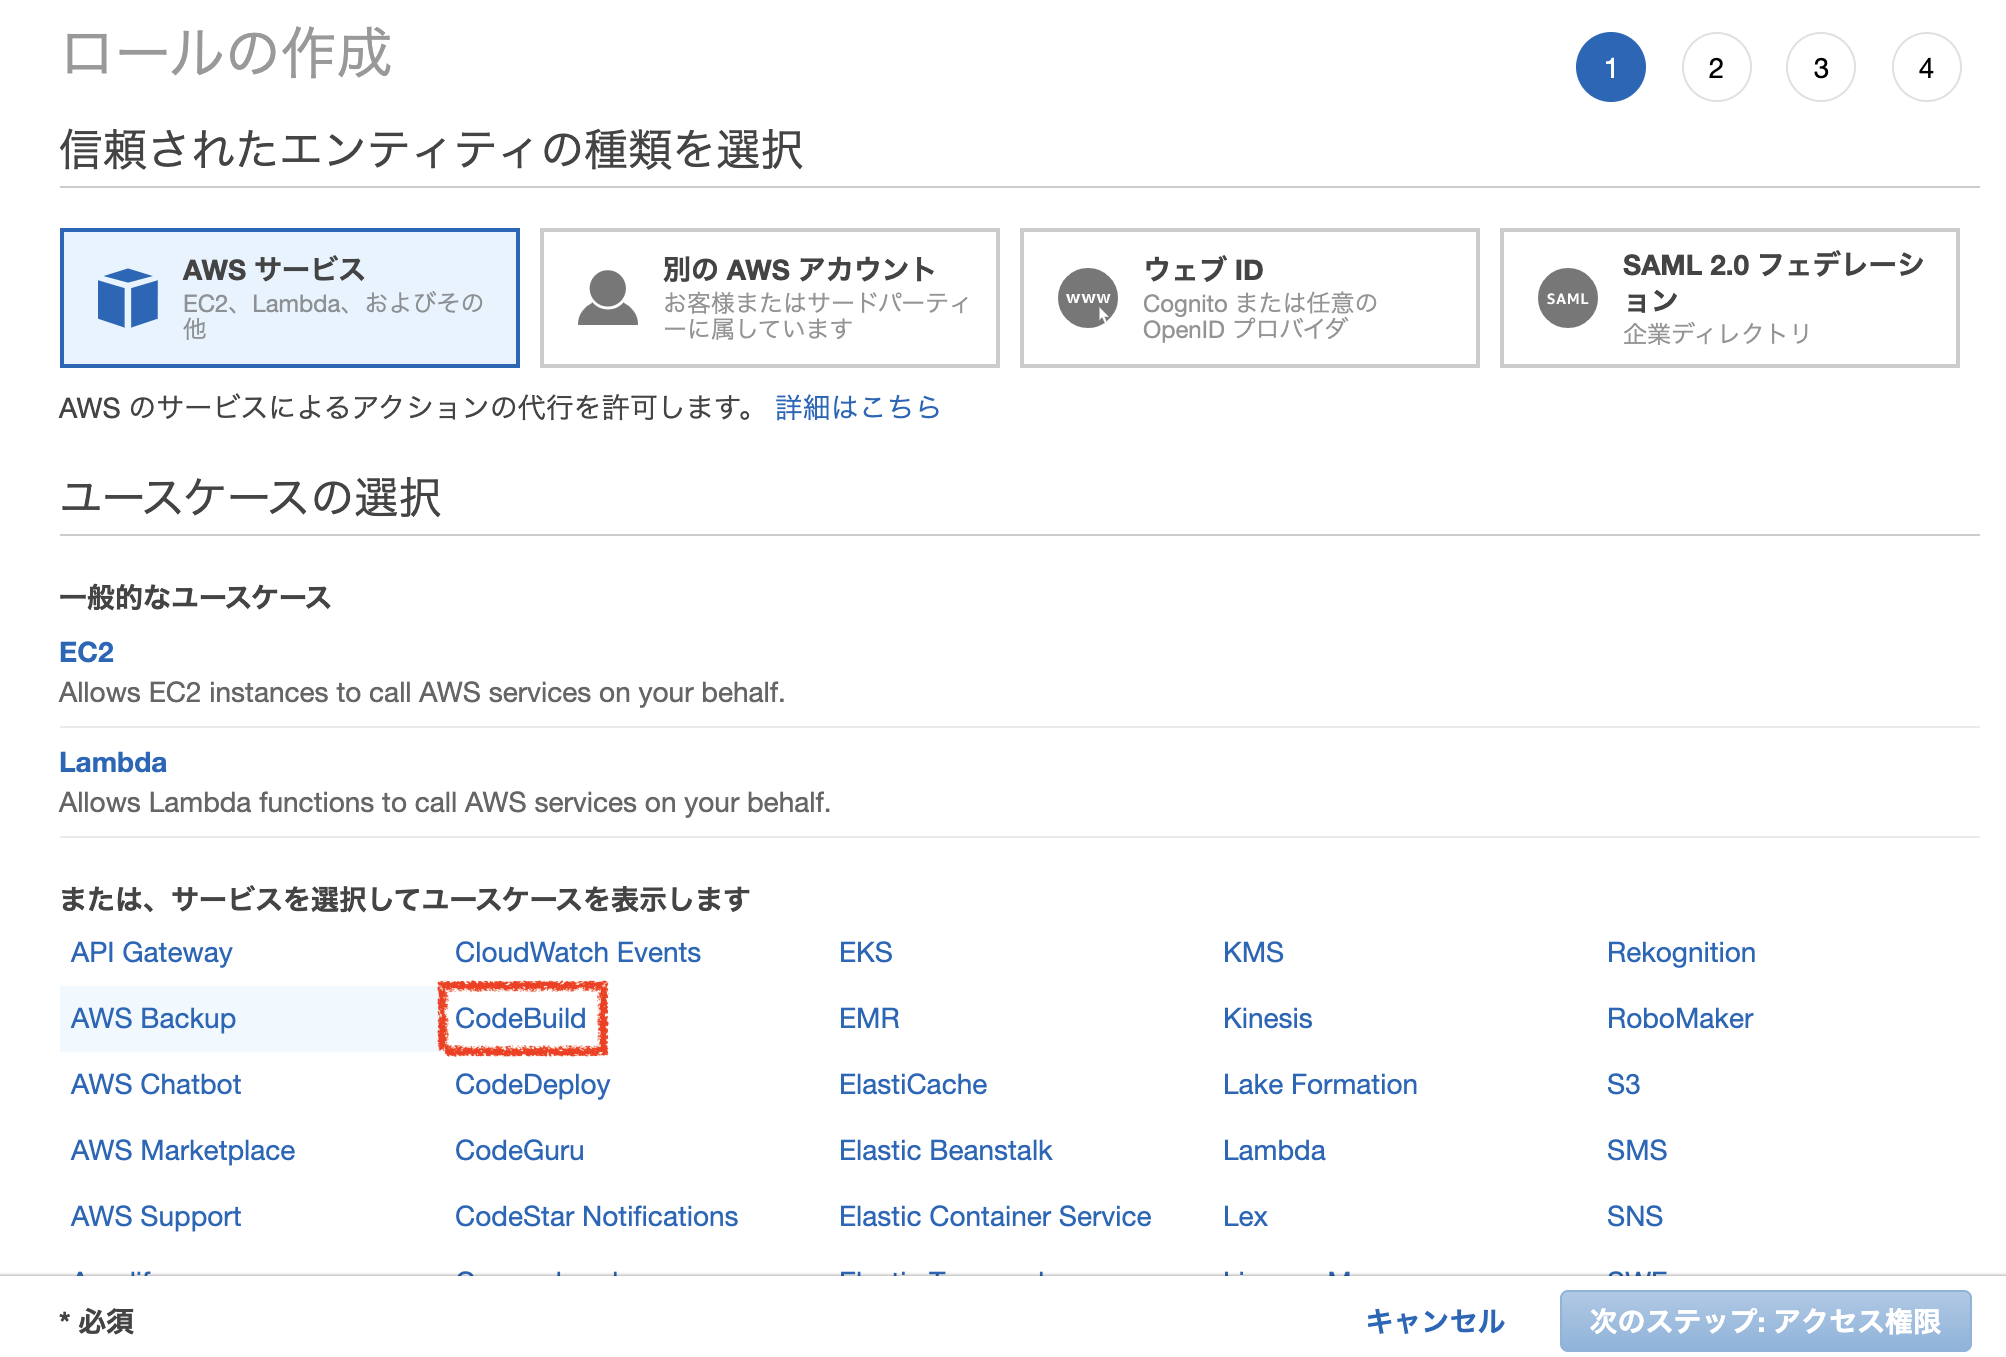
Task: Select the ElastiCache service
Action: [913, 1084]
